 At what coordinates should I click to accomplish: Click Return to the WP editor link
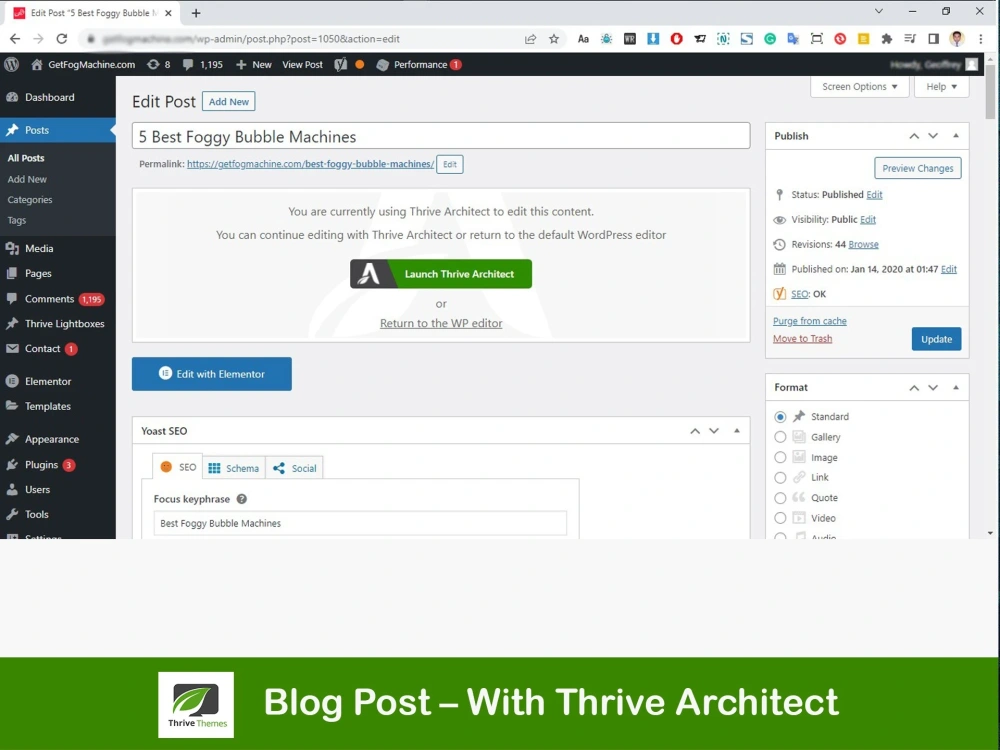(x=441, y=323)
